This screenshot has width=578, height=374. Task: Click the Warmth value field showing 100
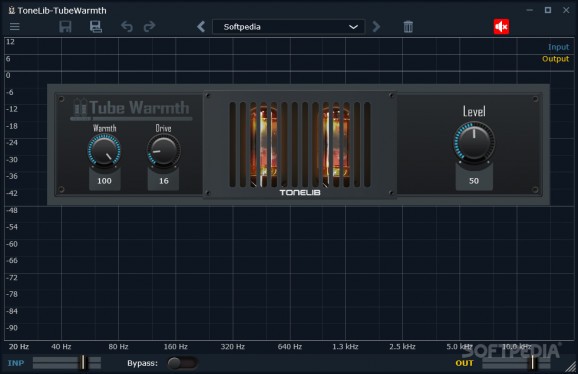(x=104, y=181)
